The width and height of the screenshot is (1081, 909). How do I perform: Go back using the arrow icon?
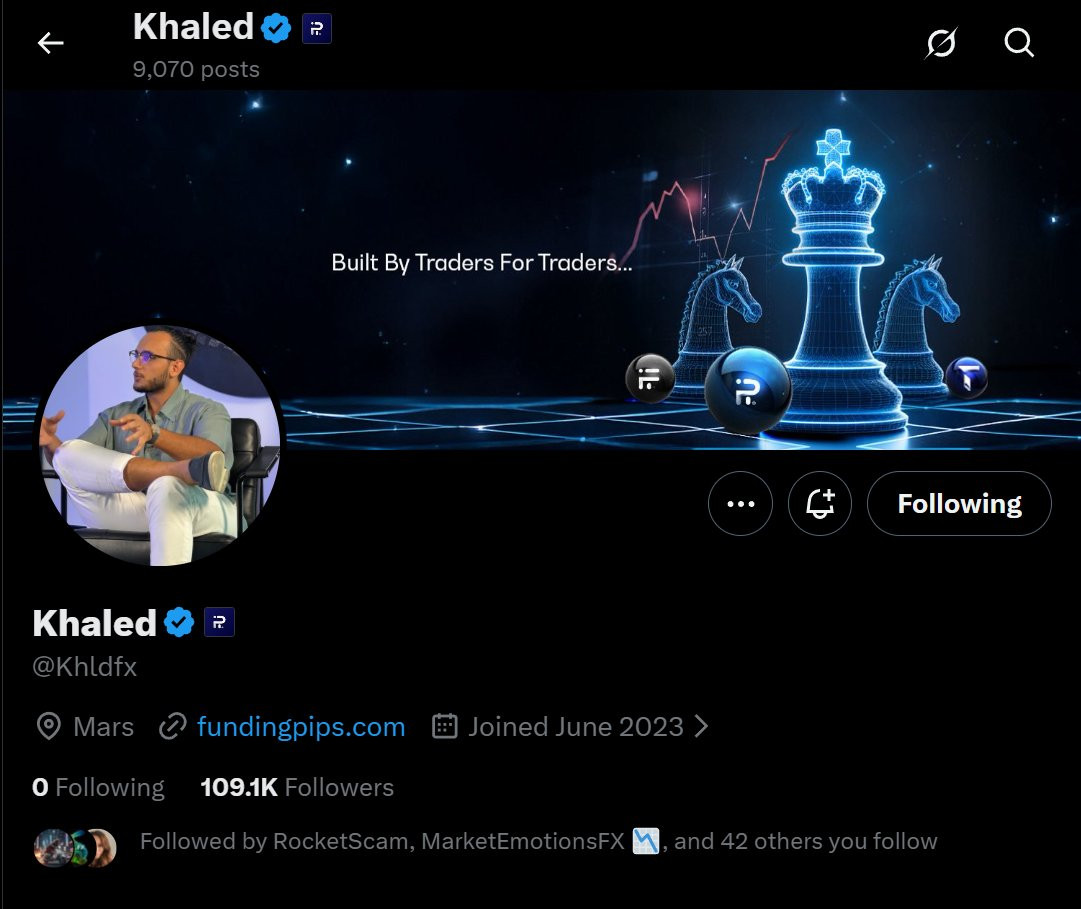pyautogui.click(x=50, y=43)
